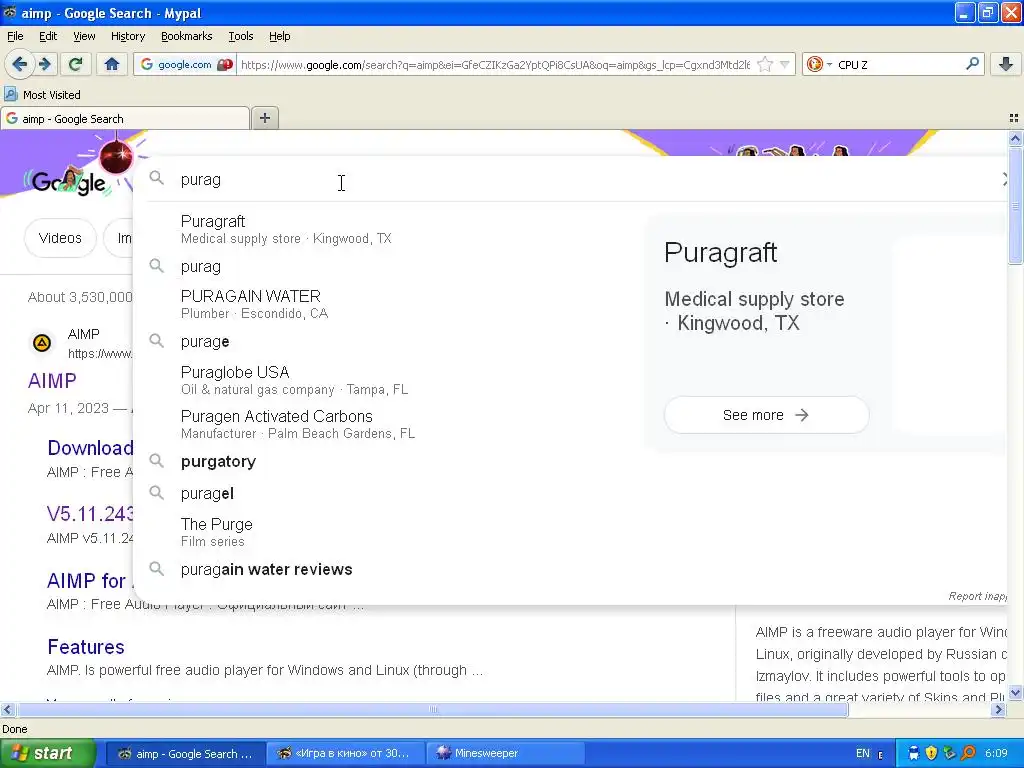1024x768 pixels.
Task: Go back with the Back arrow button
Action: 20,64
